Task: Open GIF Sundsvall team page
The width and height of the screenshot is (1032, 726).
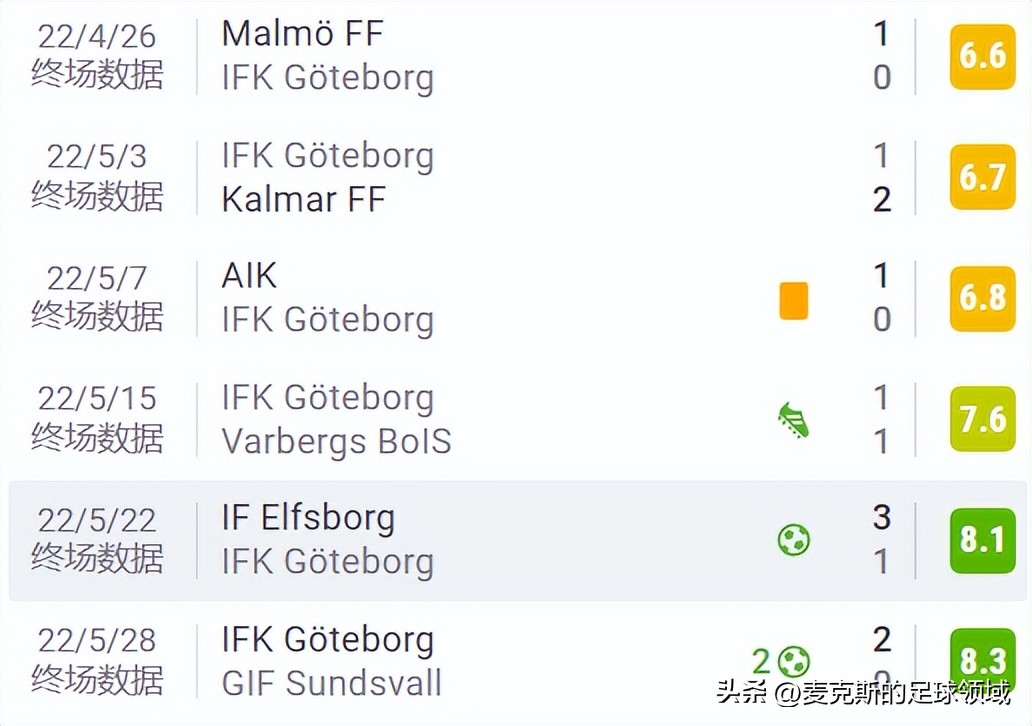Action: click(x=331, y=683)
